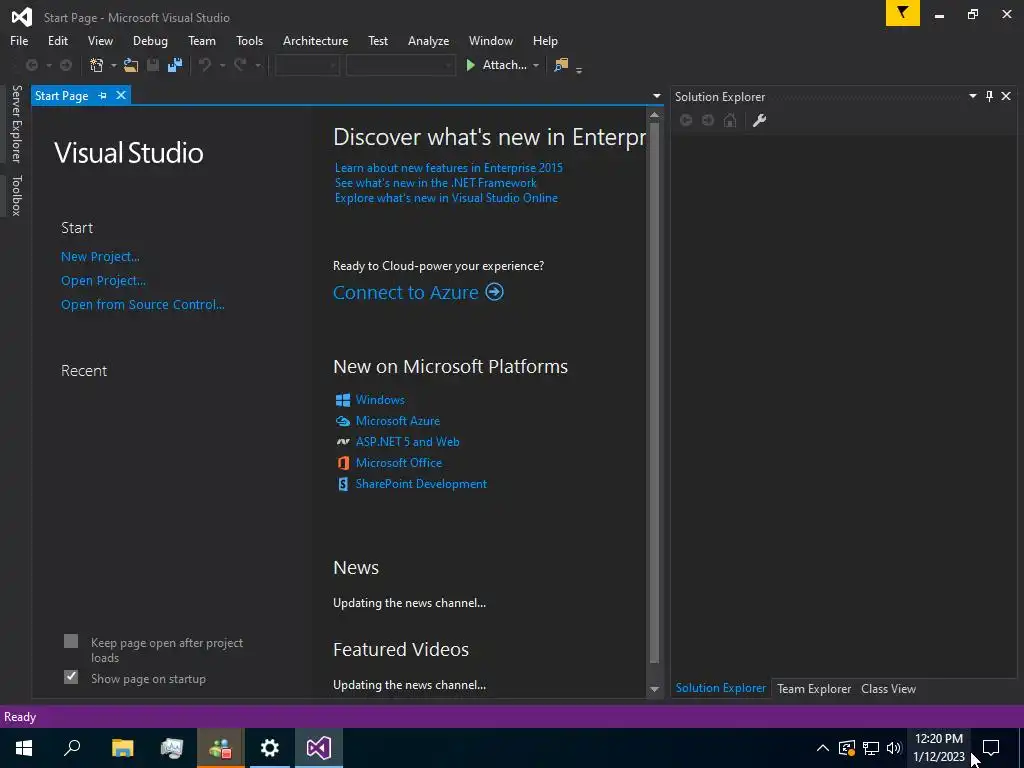The image size is (1024, 768).
Task: Open the Navigate Backward history dropdown arrow
Action: (48, 65)
